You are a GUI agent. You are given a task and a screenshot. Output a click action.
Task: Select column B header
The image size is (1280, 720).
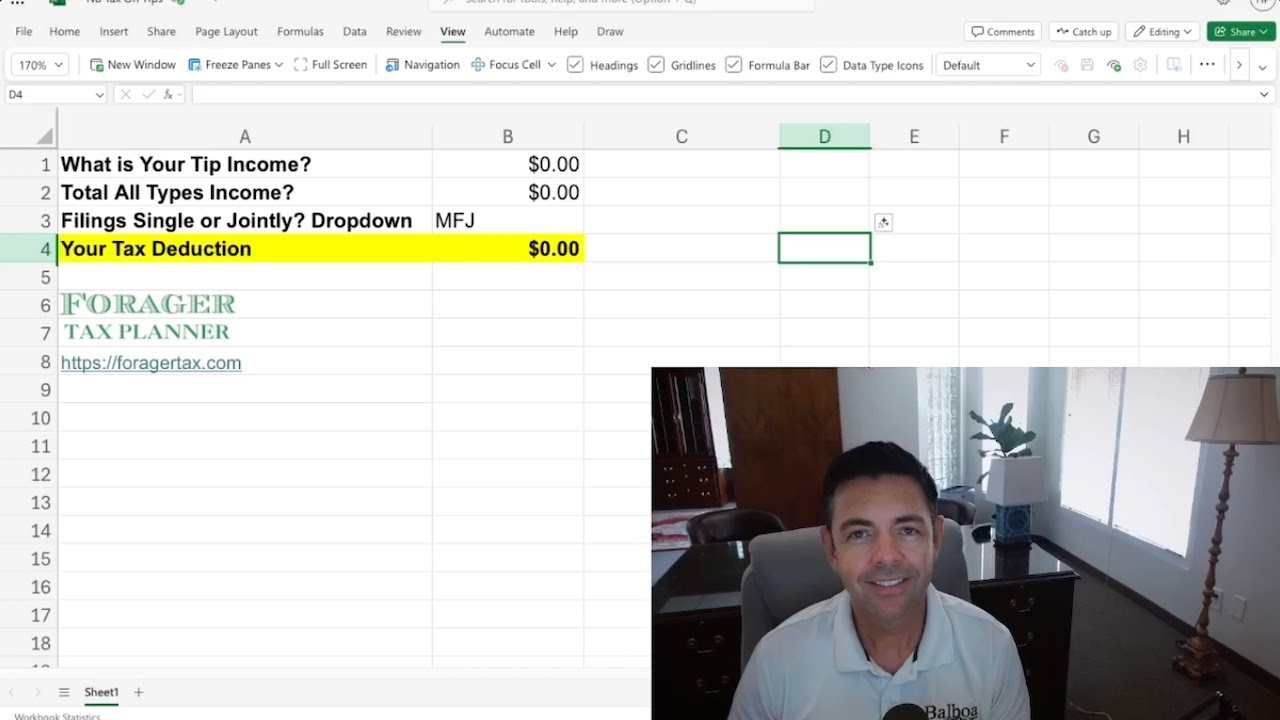click(508, 137)
